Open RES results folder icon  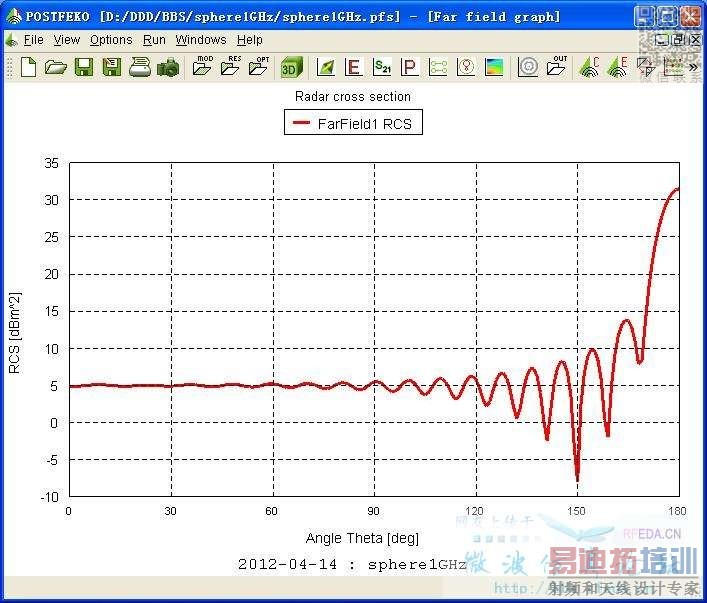tap(231, 66)
